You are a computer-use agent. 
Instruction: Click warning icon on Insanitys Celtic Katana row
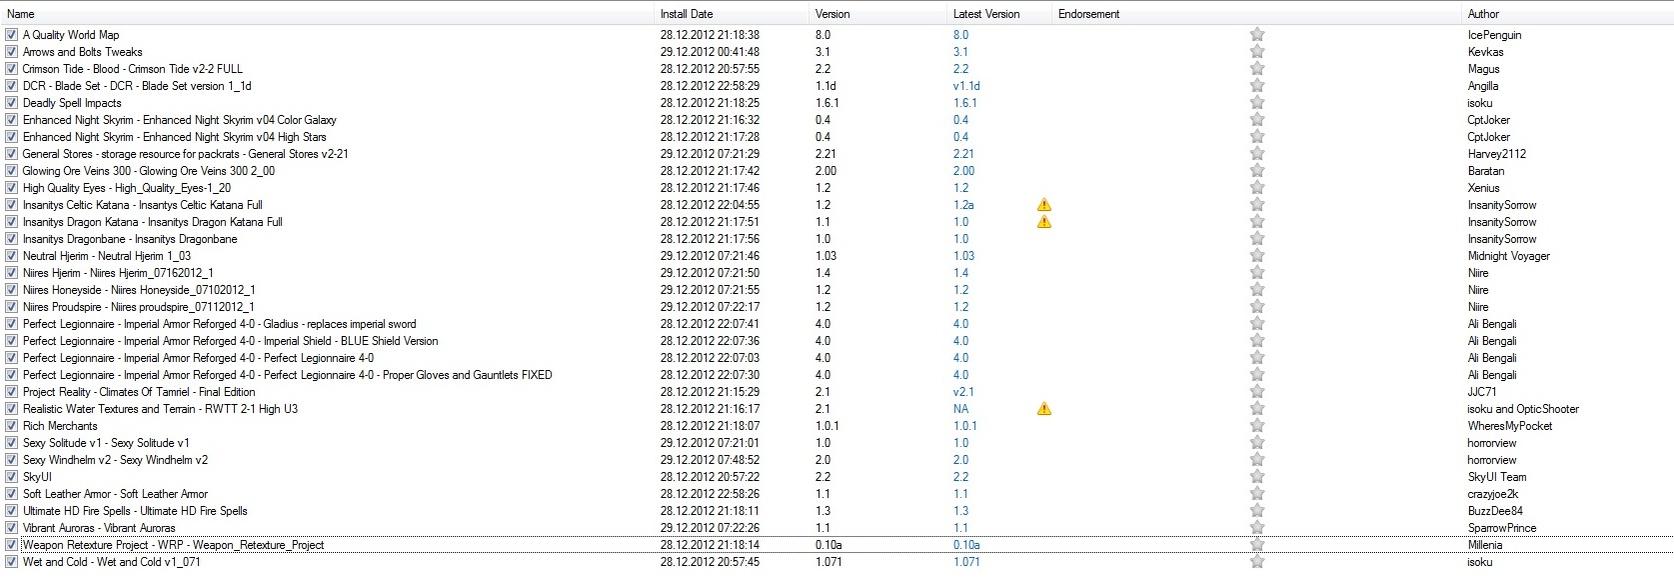point(1044,205)
